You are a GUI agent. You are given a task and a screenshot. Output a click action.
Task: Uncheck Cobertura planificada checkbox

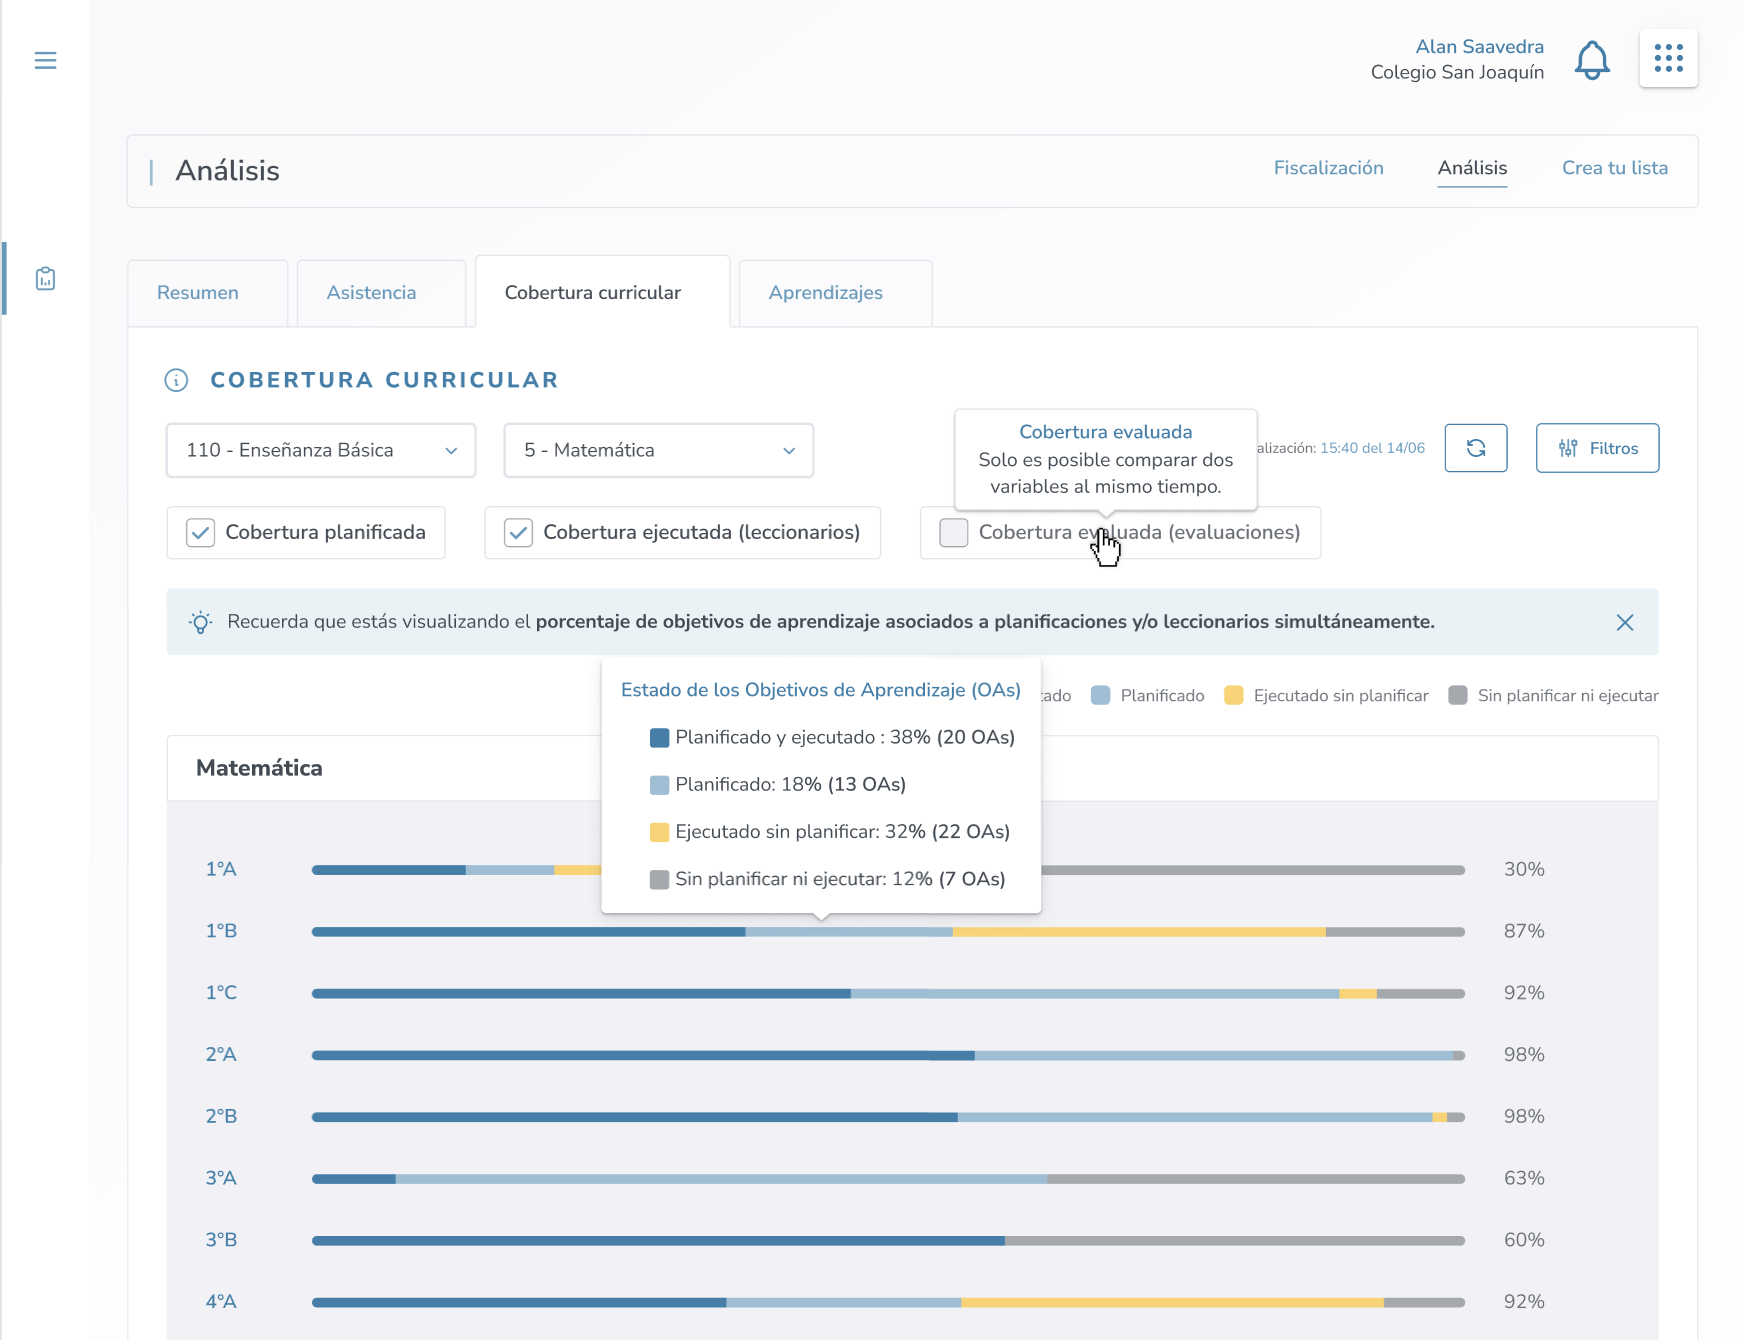pyautogui.click(x=201, y=533)
